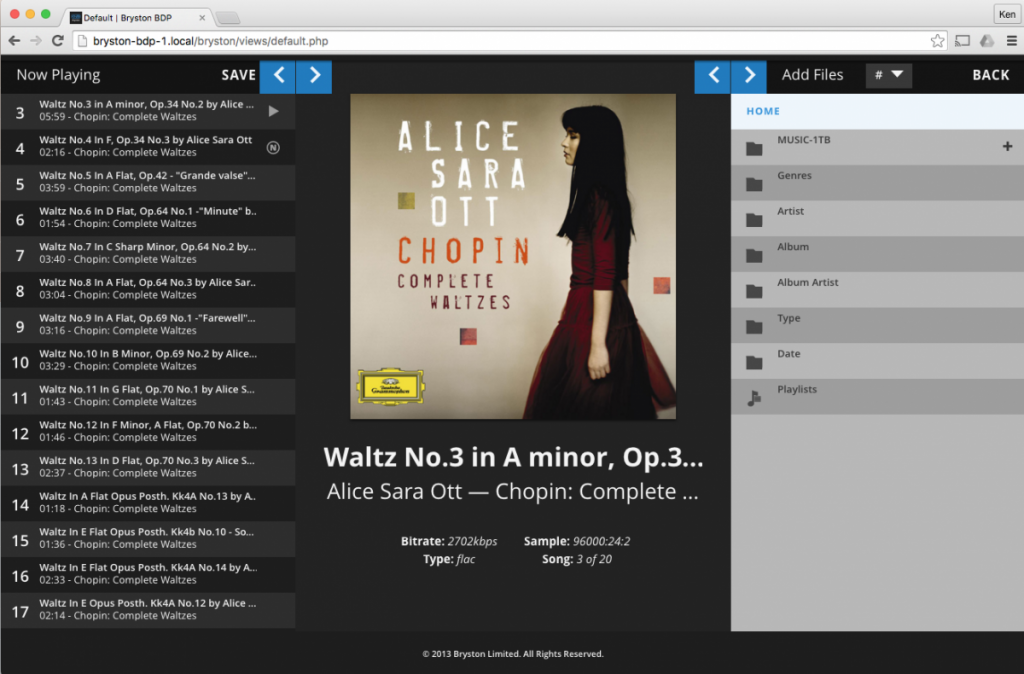Viewport: 1024px width, 674px height.
Task: Click the 2702kbps bitrate value
Action: (x=472, y=541)
